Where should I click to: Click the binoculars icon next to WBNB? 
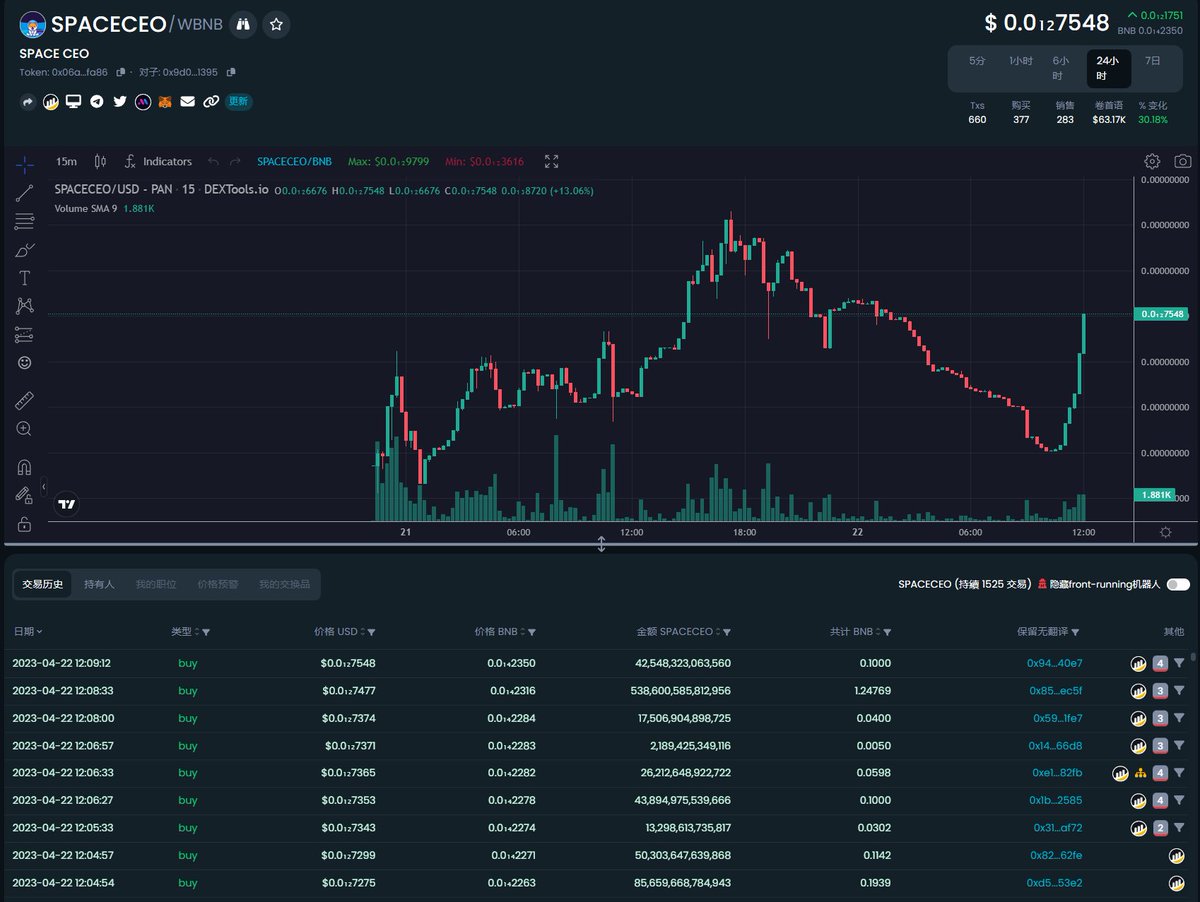coord(243,24)
